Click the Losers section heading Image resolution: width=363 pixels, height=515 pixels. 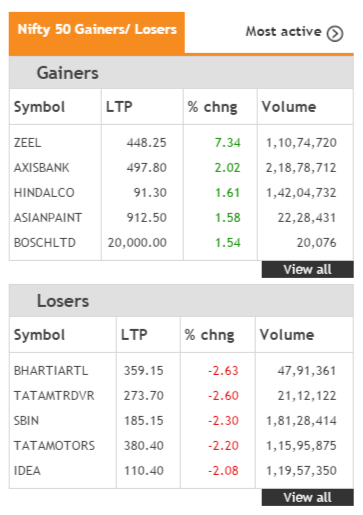coord(63,301)
